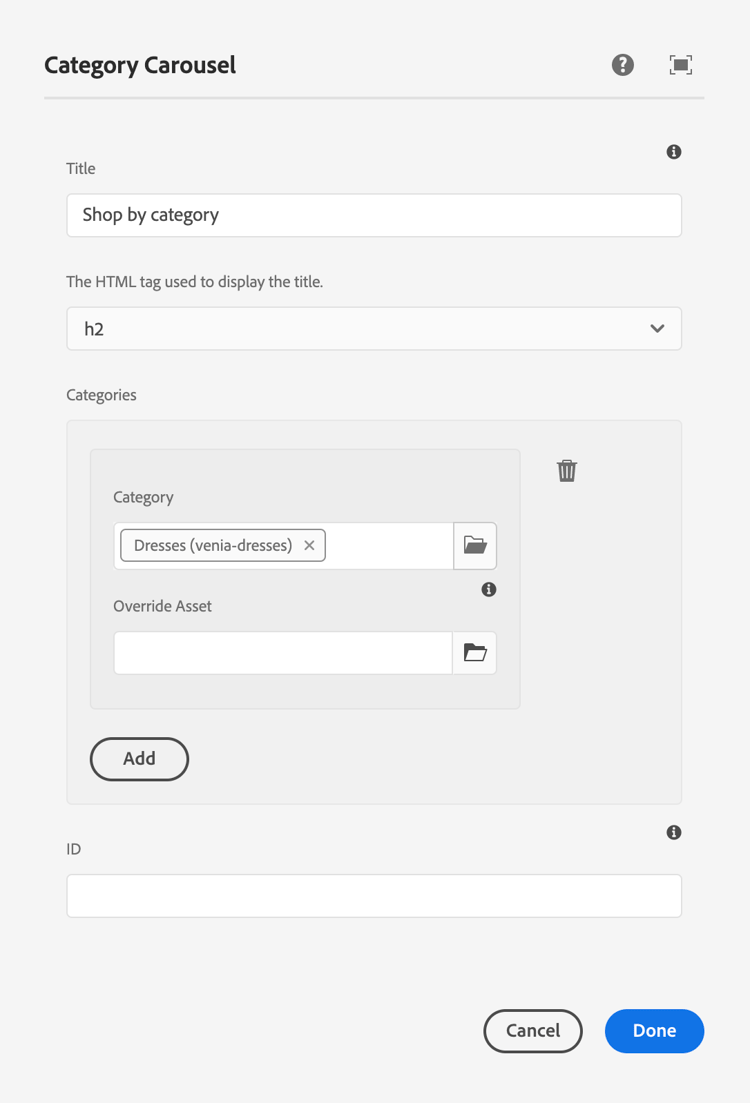Edit the Title input showing Shop by category
This screenshot has width=750, height=1103.
(x=374, y=215)
